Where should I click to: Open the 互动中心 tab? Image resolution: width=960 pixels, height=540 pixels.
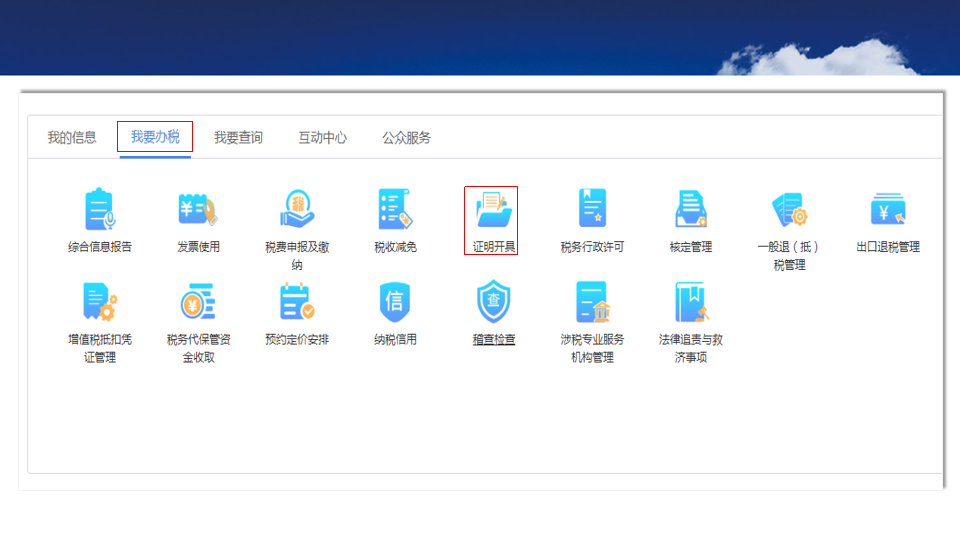(x=322, y=138)
